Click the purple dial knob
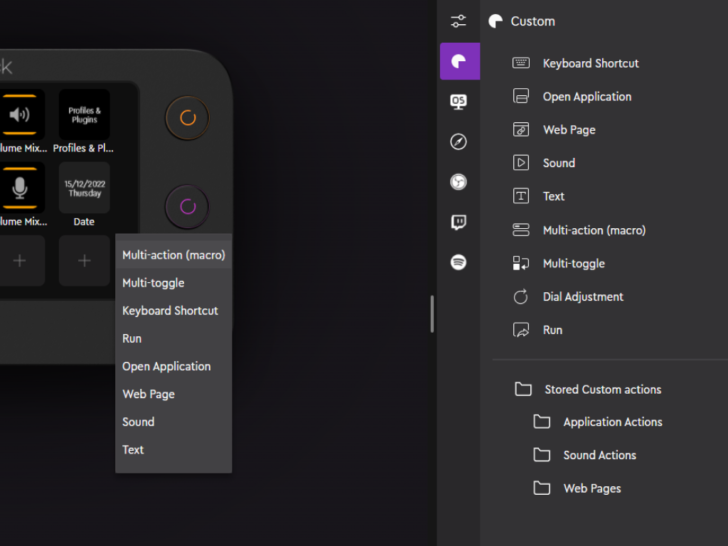The height and width of the screenshot is (546, 728). [x=188, y=207]
